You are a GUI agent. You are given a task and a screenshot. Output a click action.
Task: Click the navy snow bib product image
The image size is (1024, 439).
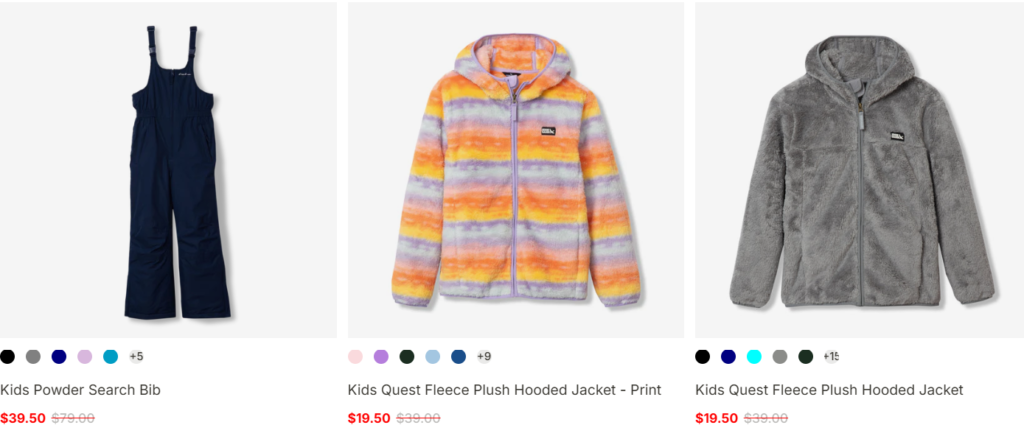click(x=168, y=170)
